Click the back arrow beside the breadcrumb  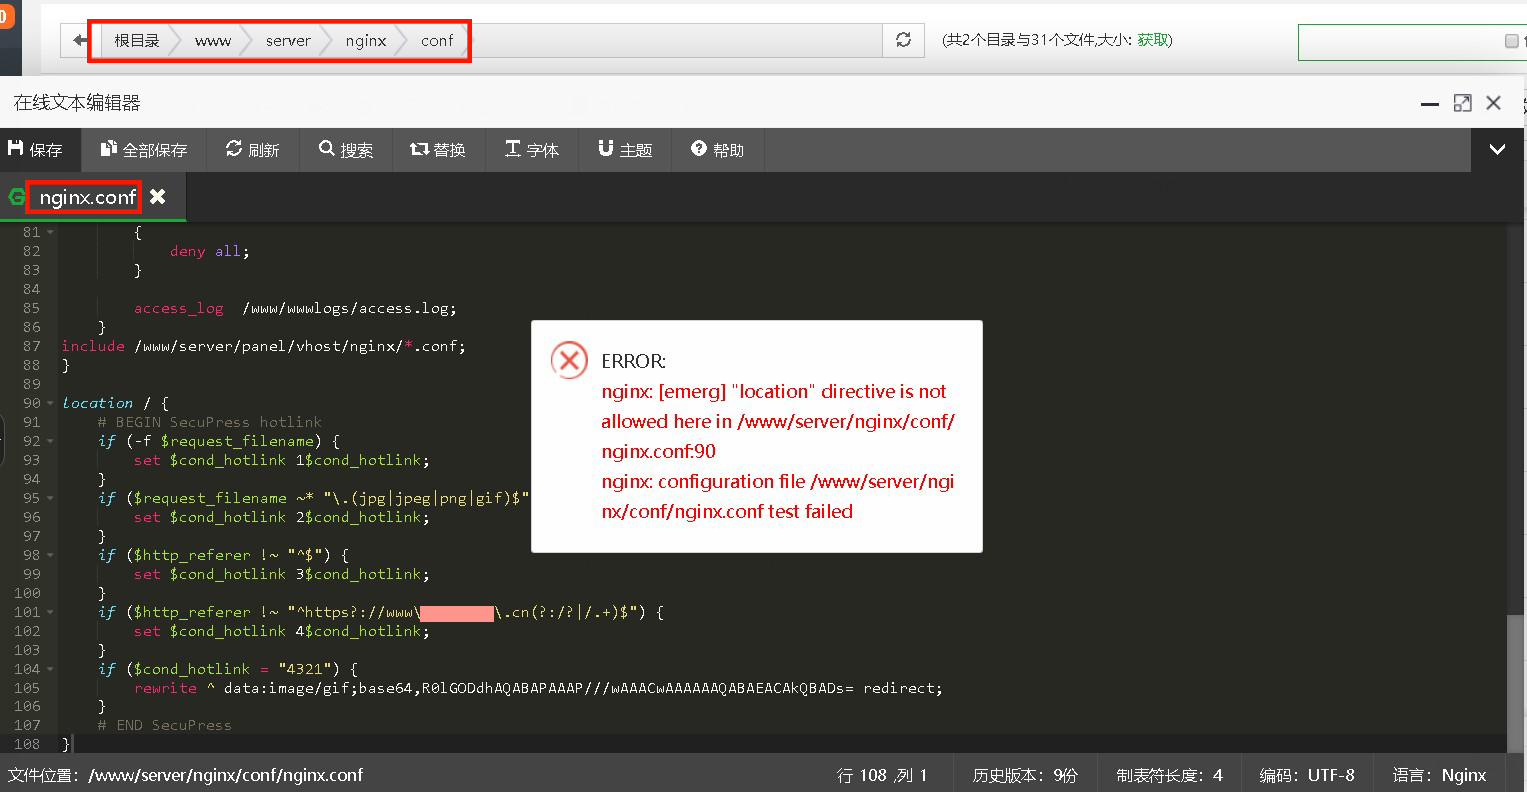pyautogui.click(x=80, y=41)
